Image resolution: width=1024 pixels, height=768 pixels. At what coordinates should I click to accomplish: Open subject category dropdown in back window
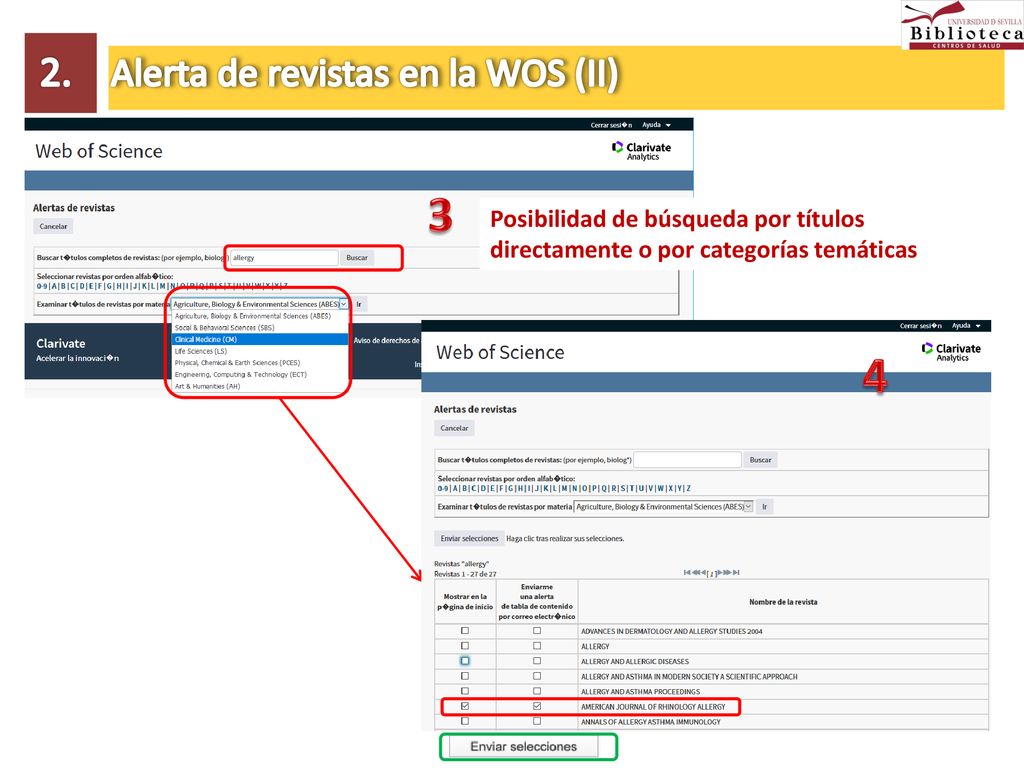(259, 304)
